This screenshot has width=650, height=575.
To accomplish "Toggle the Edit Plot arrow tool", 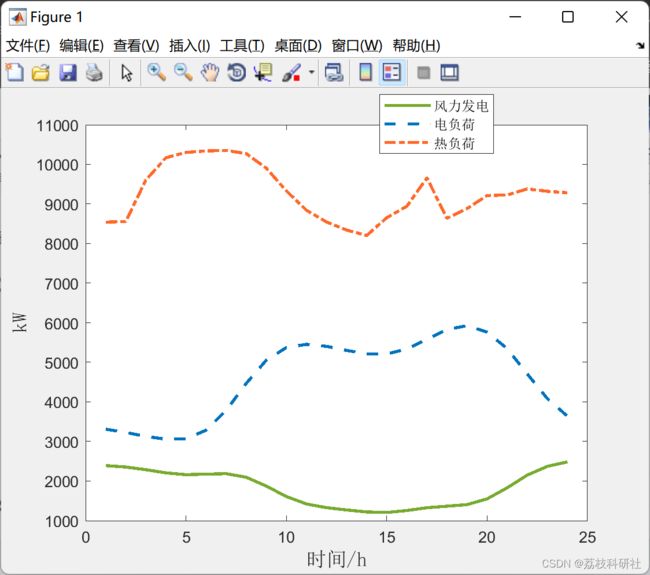I will pos(127,72).
